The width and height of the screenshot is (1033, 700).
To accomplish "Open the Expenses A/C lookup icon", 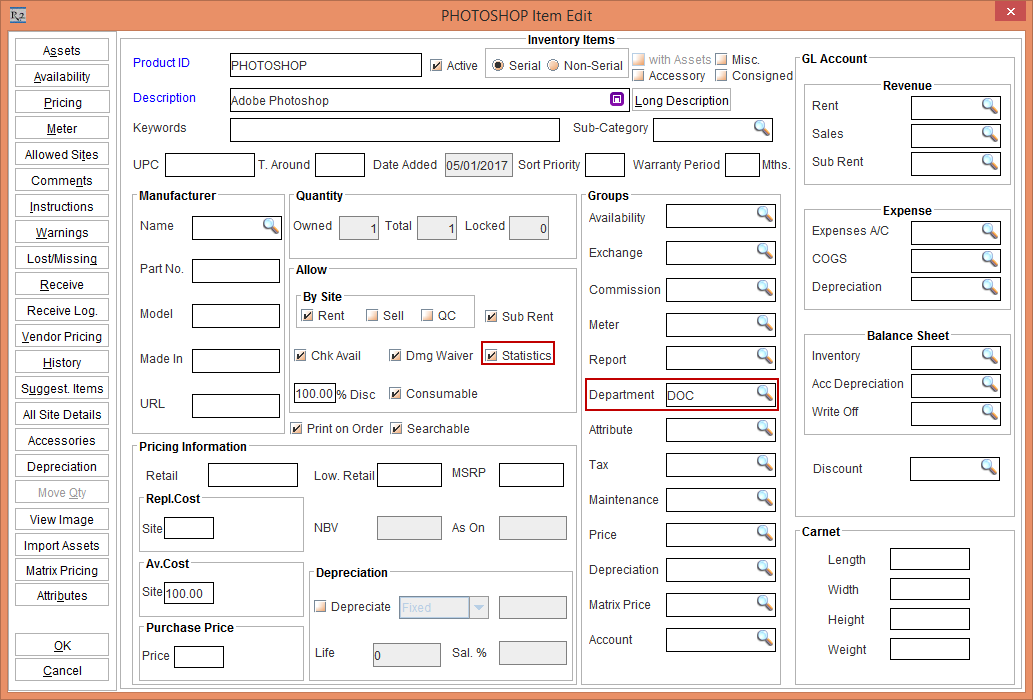I will pyautogui.click(x=990, y=231).
